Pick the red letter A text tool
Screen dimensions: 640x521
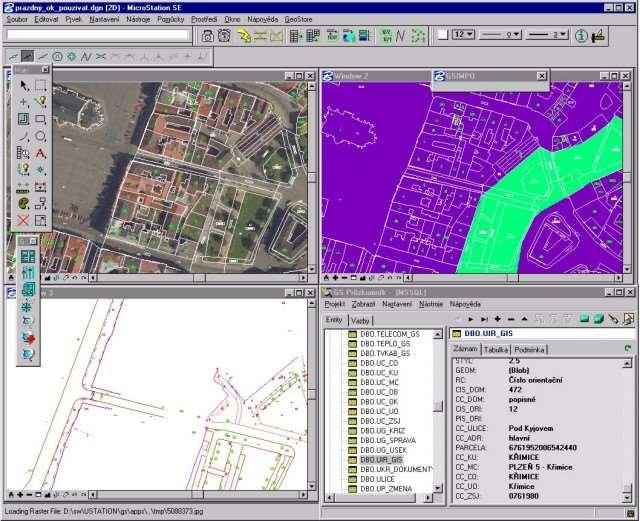[x=40, y=154]
